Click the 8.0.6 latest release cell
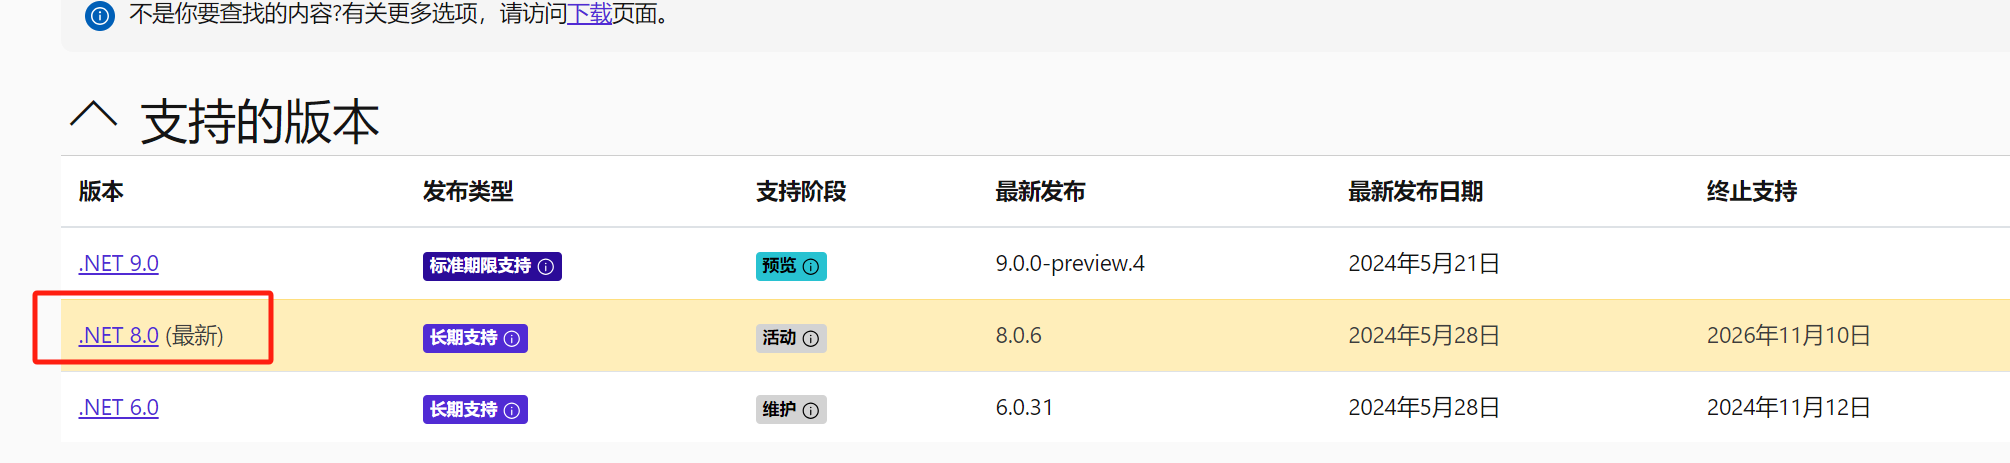The height and width of the screenshot is (463, 2010). (1018, 336)
